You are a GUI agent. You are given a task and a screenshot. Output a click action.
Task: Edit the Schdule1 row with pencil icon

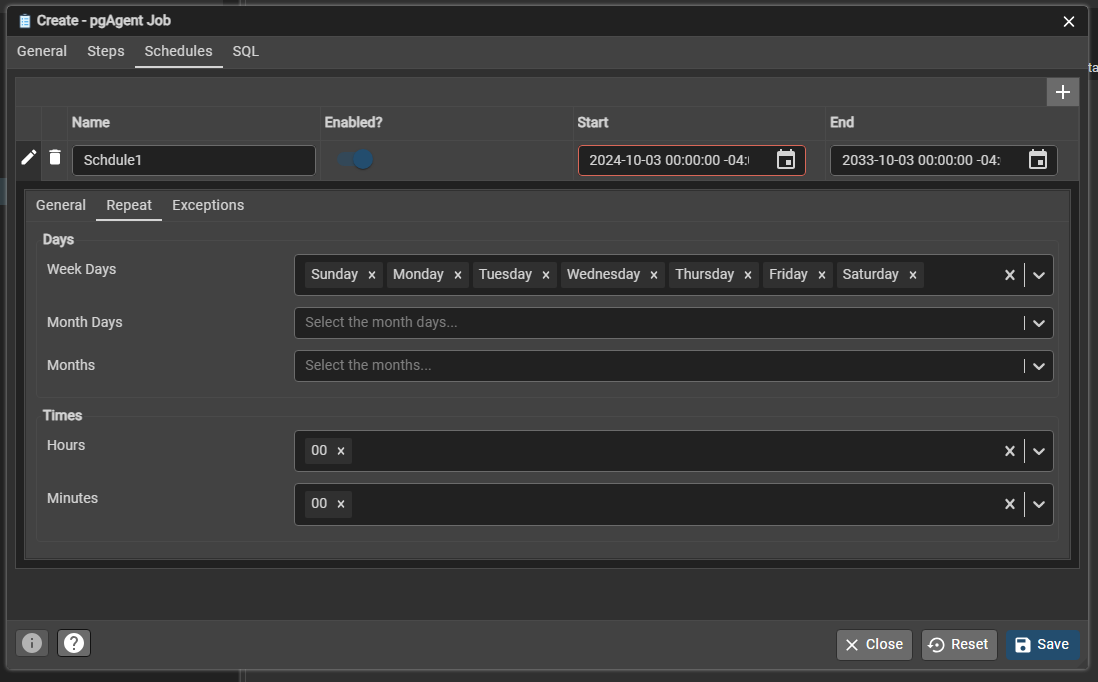(x=28, y=158)
